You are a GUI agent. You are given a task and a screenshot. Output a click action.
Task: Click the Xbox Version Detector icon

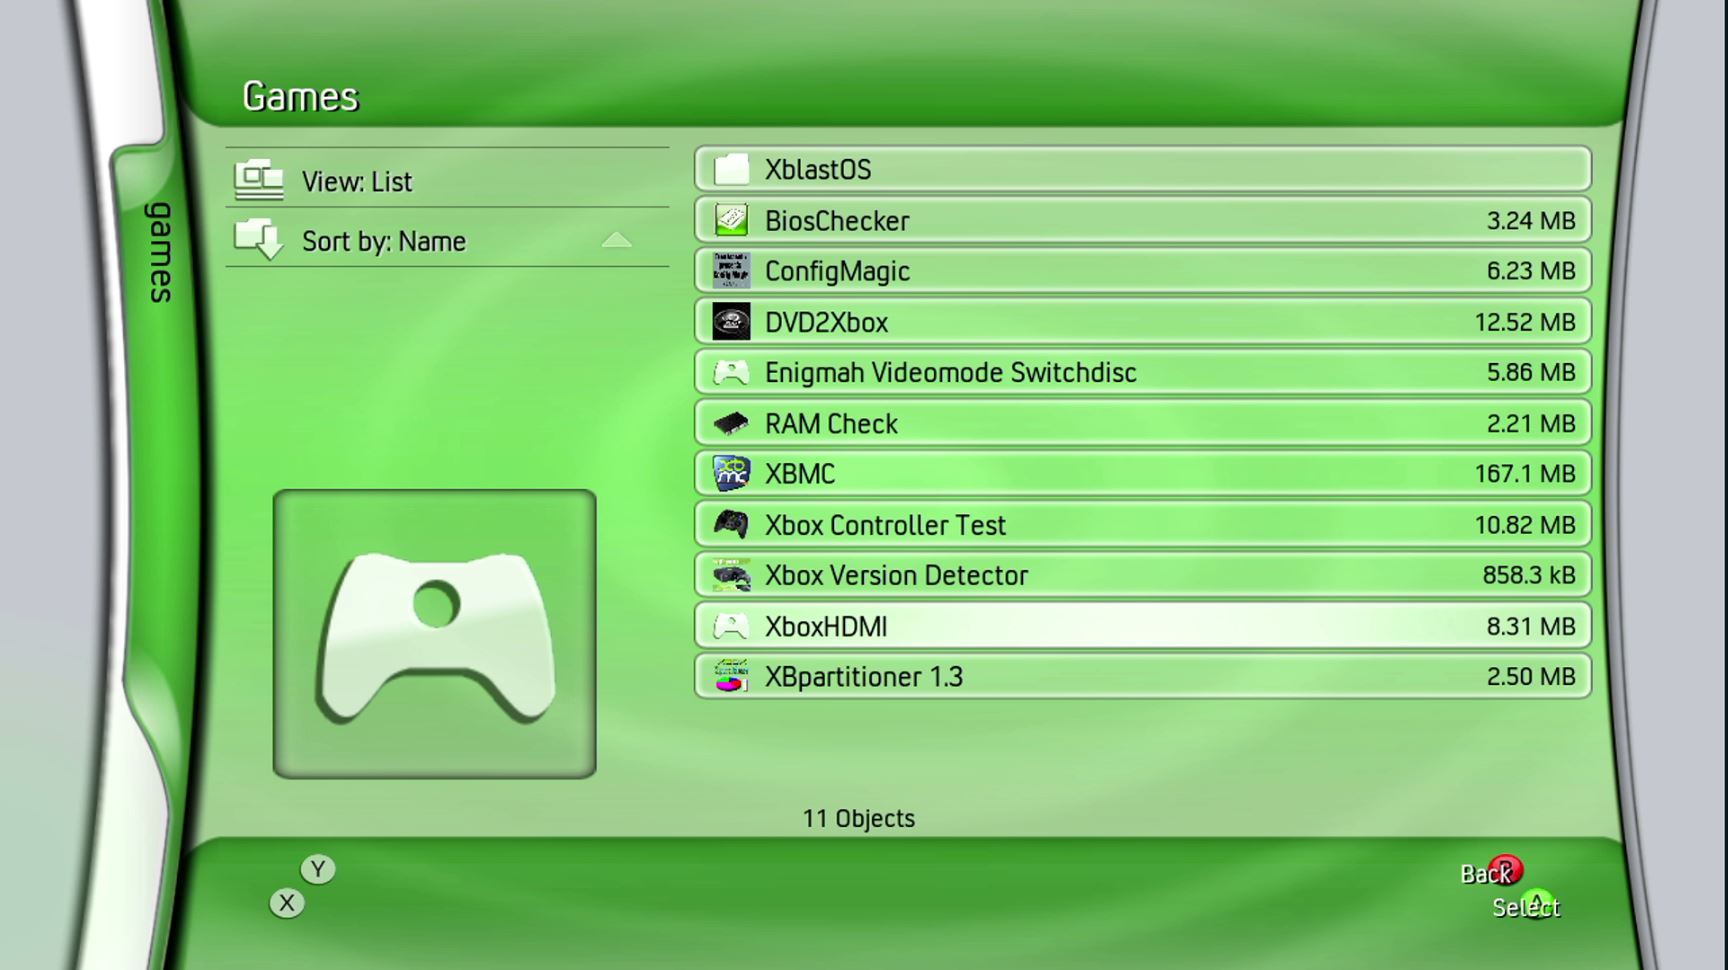pos(731,575)
